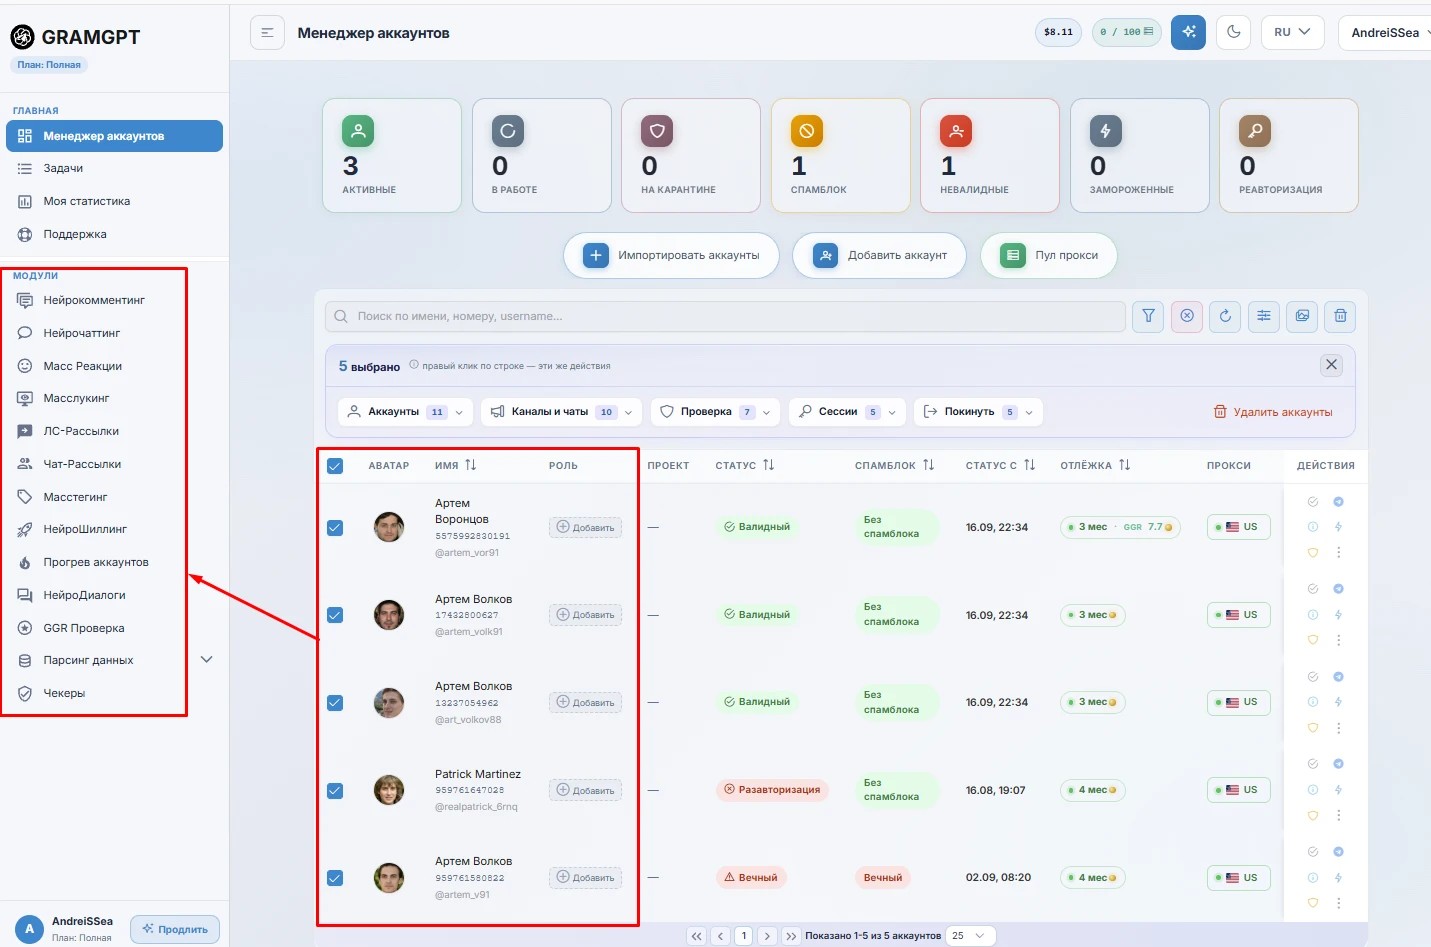Open GGR Проверка module
The height and width of the screenshot is (947, 1431).
(84, 628)
